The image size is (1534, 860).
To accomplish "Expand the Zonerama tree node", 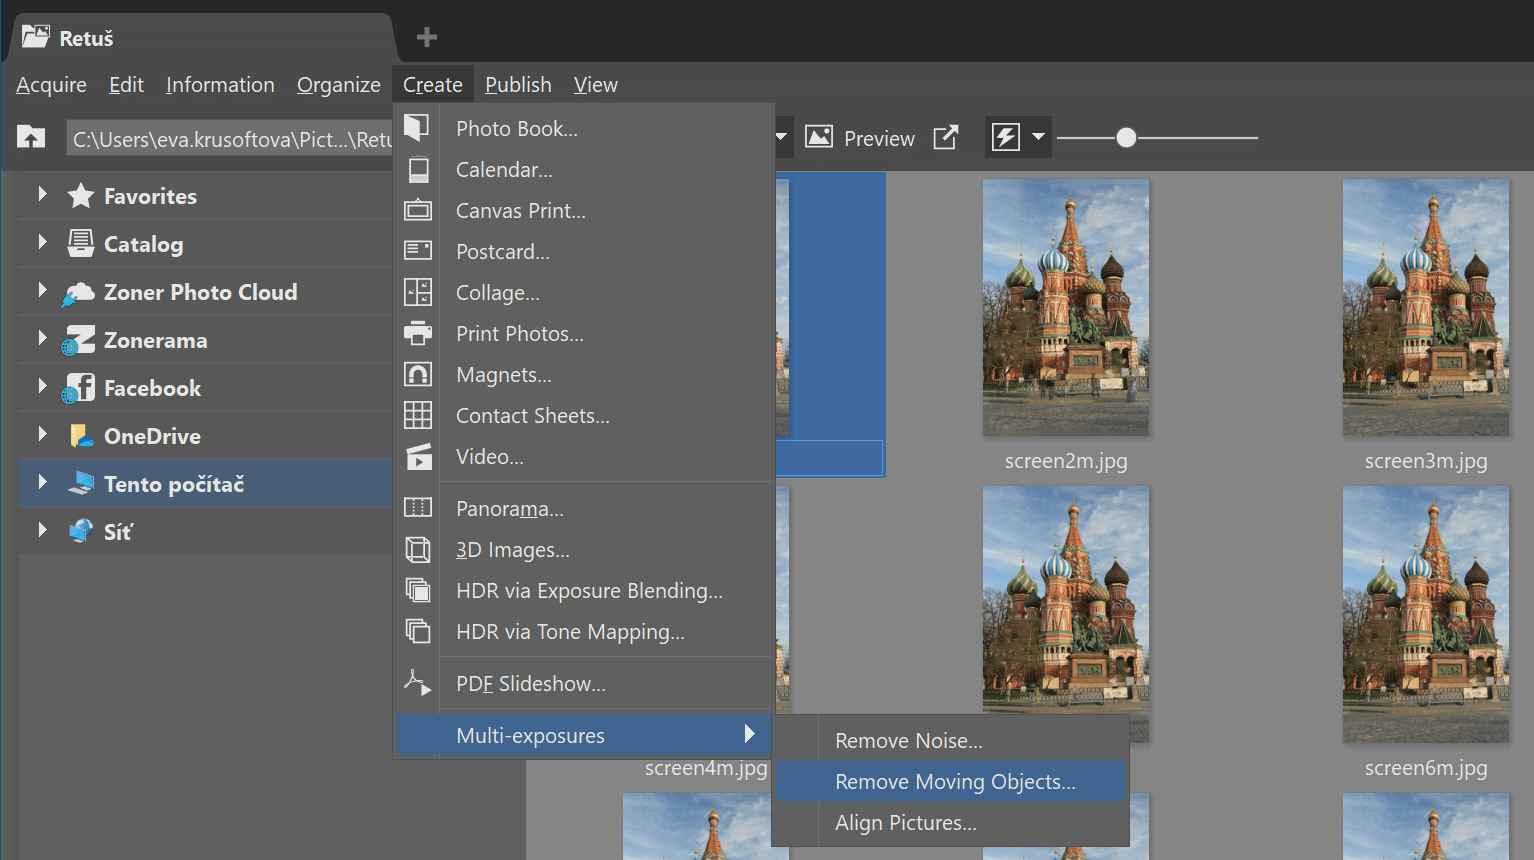I will (x=42, y=338).
